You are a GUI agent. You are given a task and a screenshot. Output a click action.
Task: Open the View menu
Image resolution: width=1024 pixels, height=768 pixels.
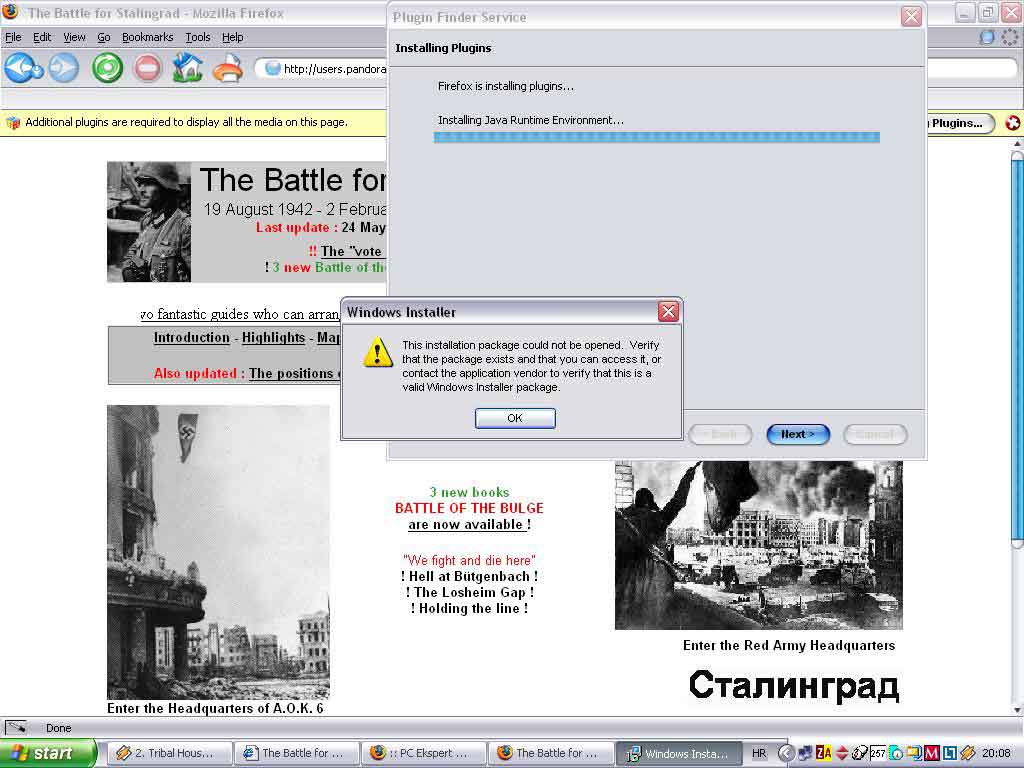pos(74,37)
